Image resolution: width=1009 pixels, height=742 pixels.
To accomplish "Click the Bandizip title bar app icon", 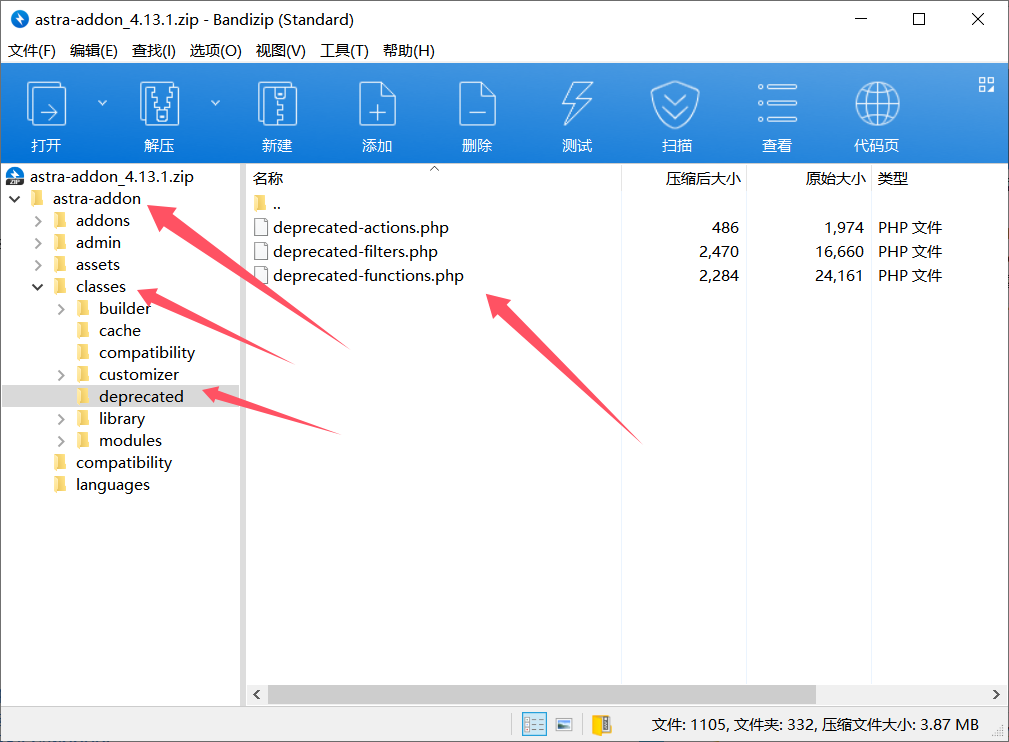I will click(x=20, y=19).
